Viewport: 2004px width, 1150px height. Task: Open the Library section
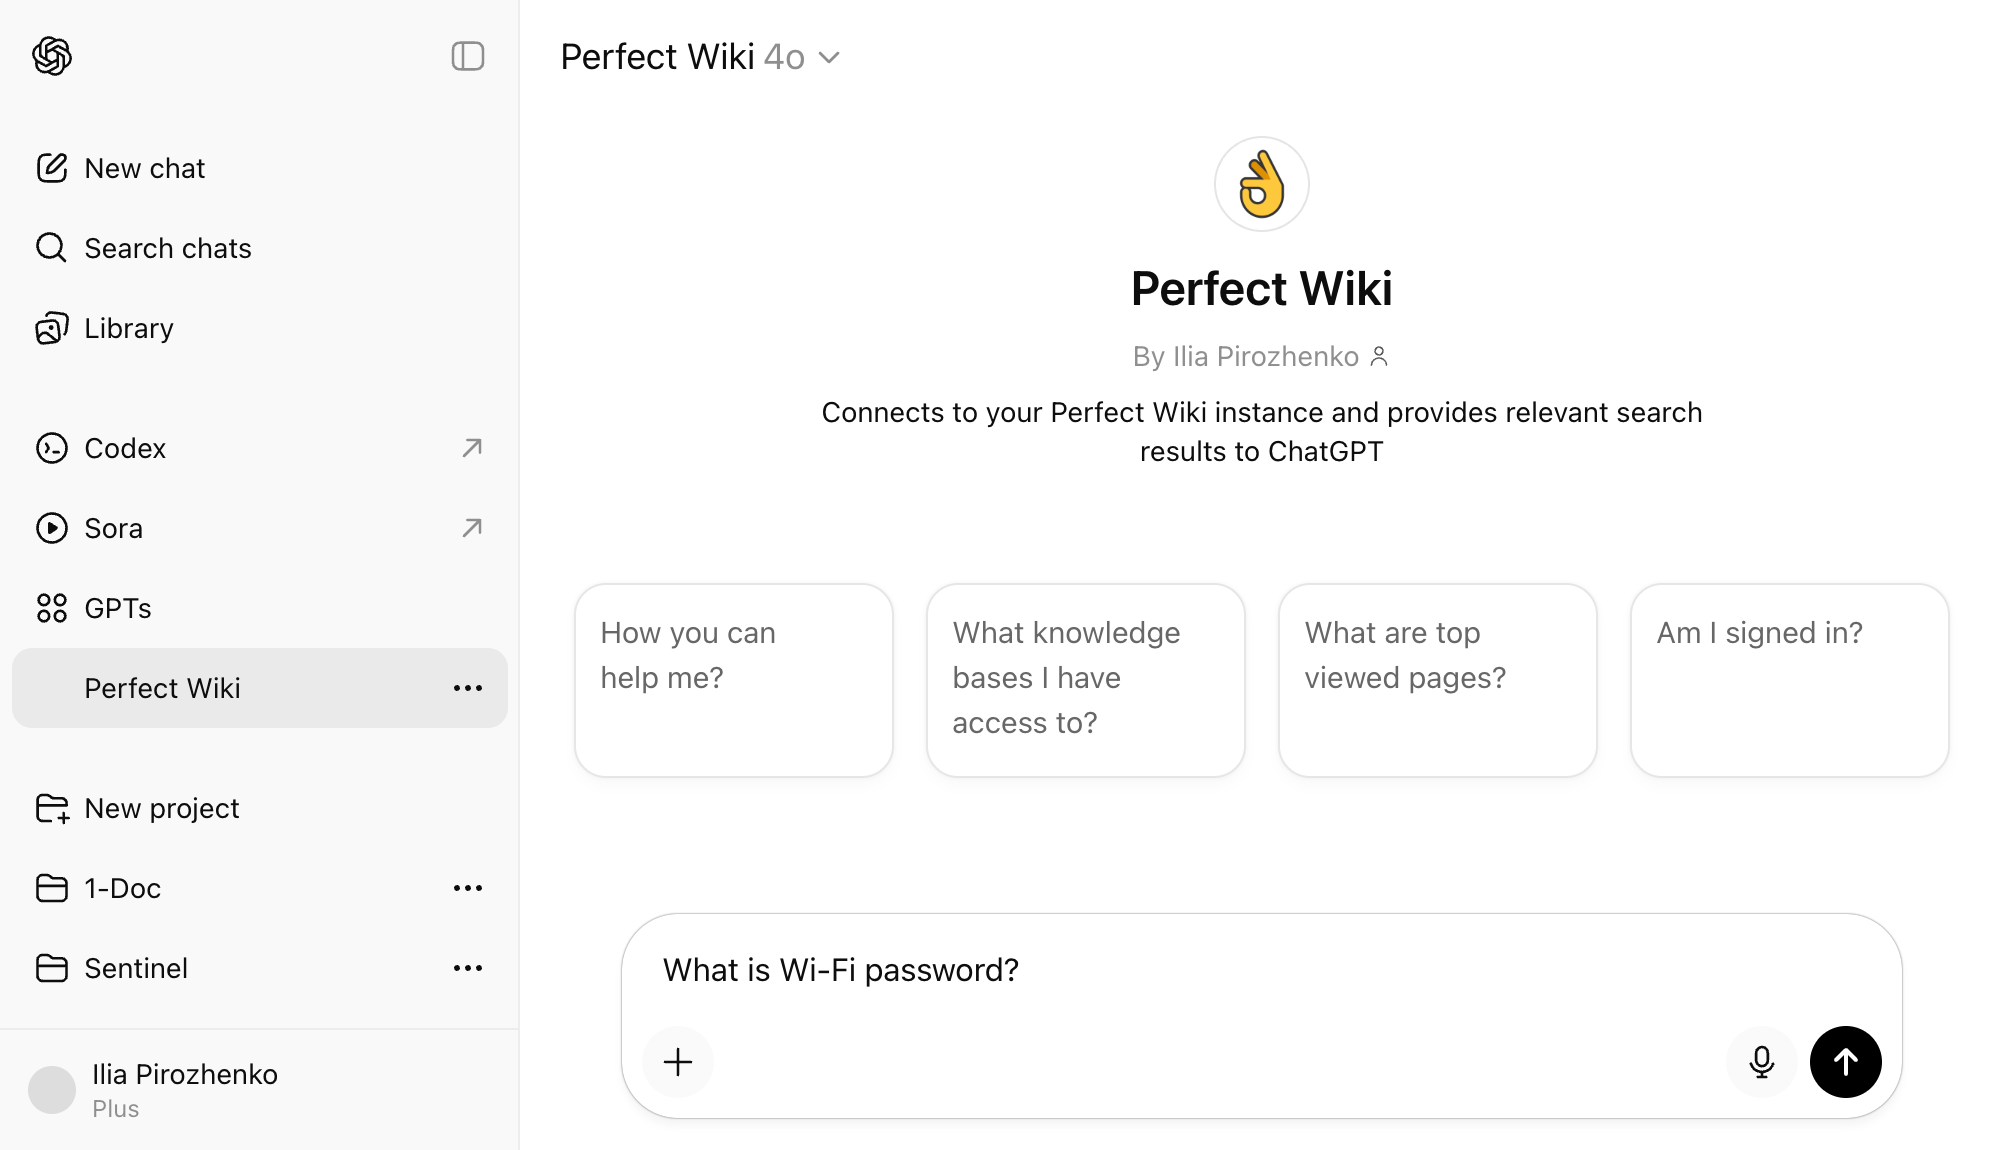[128, 327]
